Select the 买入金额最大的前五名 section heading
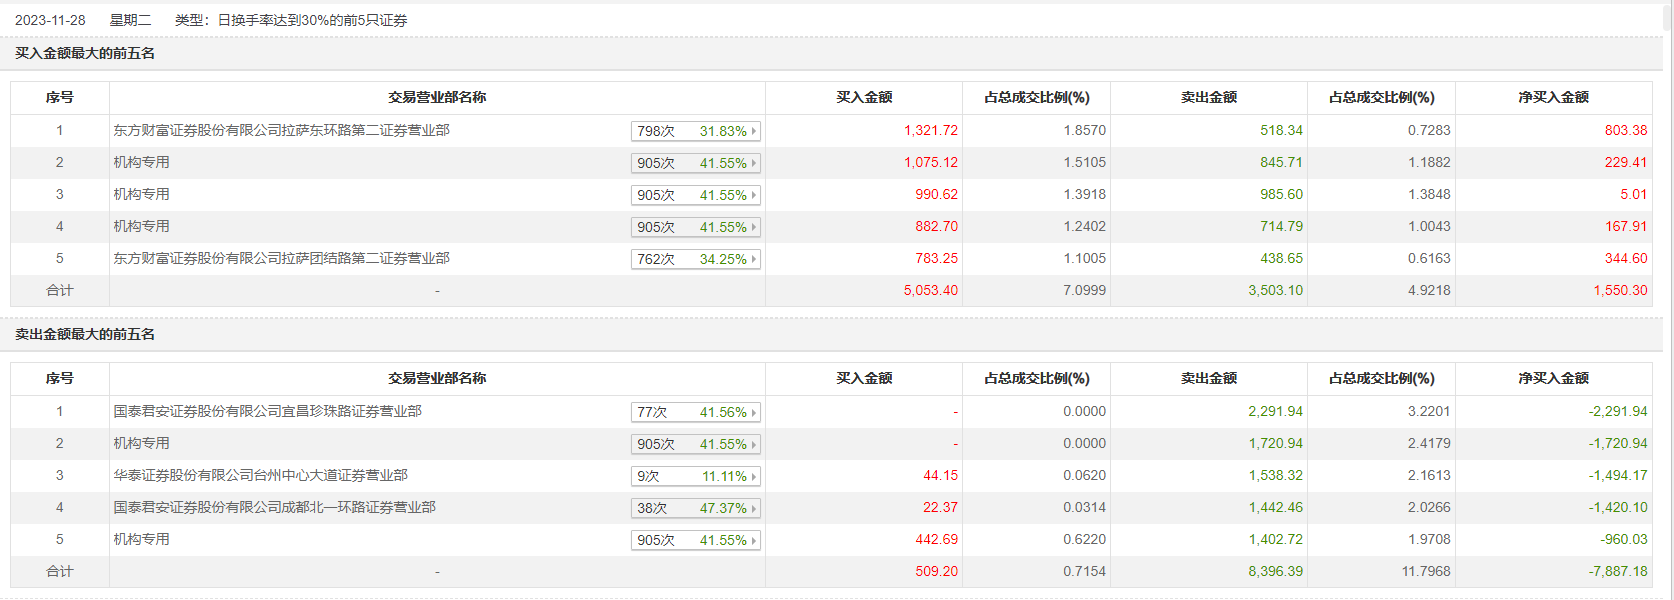The image size is (1674, 600). pyautogui.click(x=85, y=53)
